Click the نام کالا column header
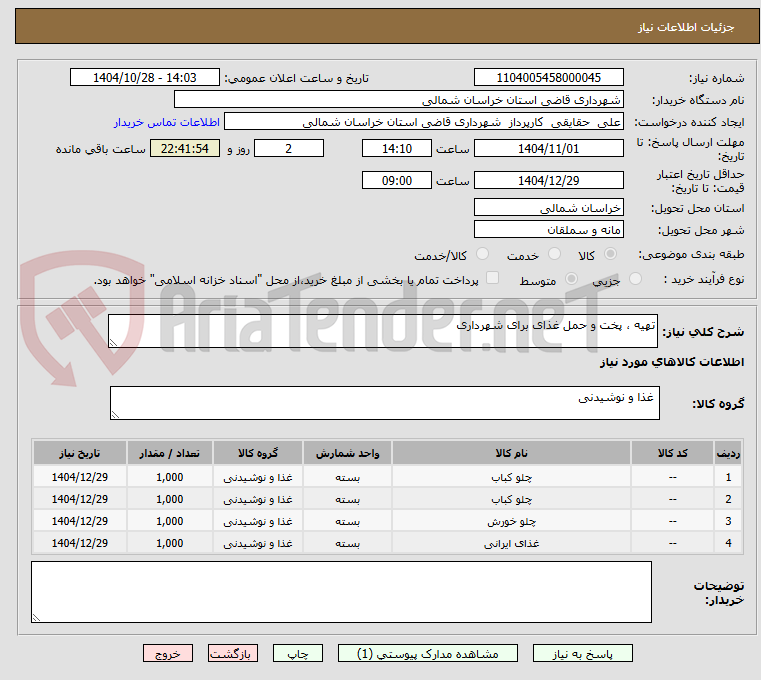Screen dimensions: 761x680 (x=511, y=453)
